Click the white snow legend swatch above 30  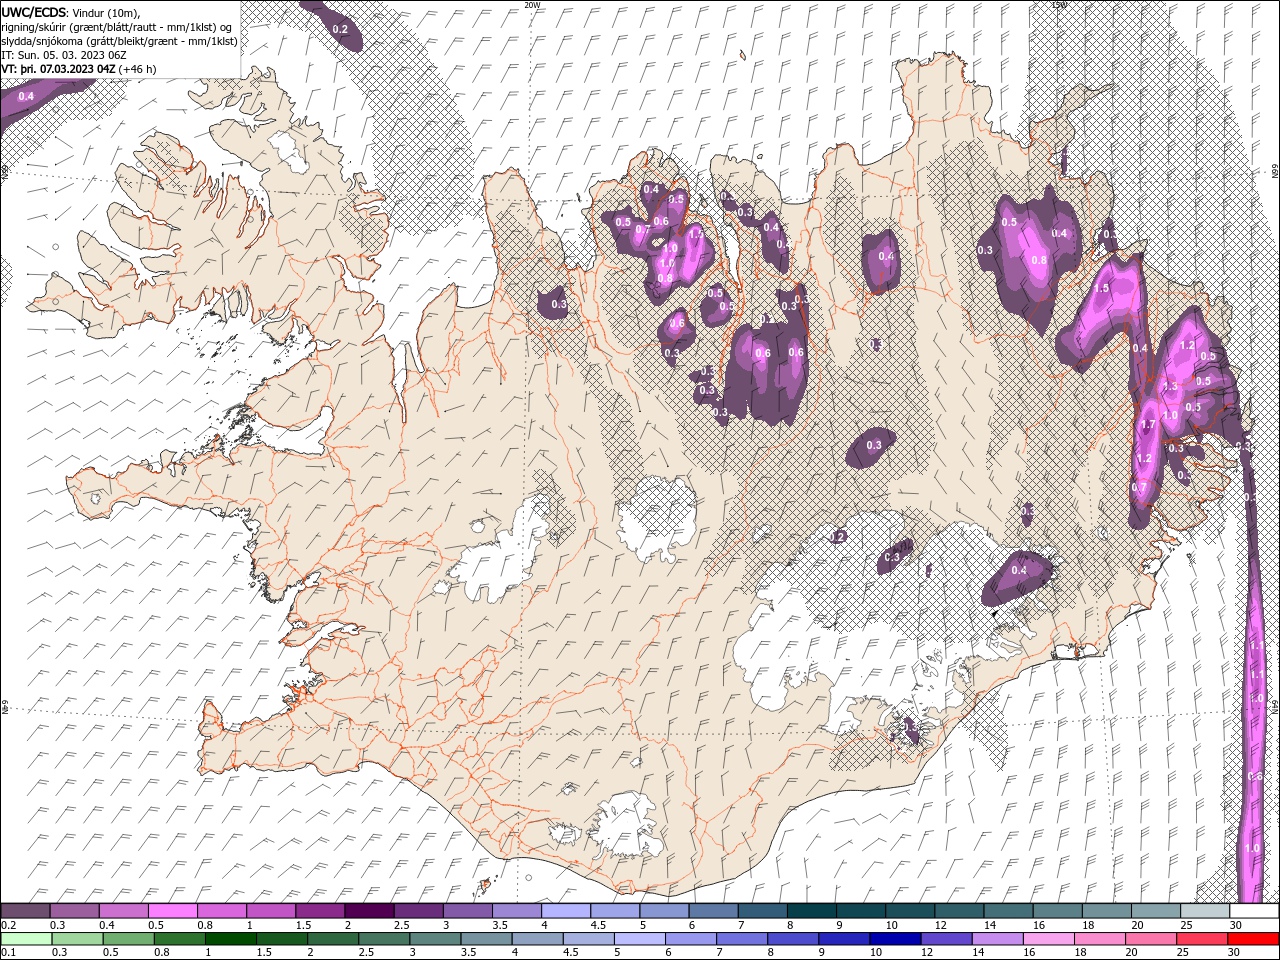(1254, 911)
